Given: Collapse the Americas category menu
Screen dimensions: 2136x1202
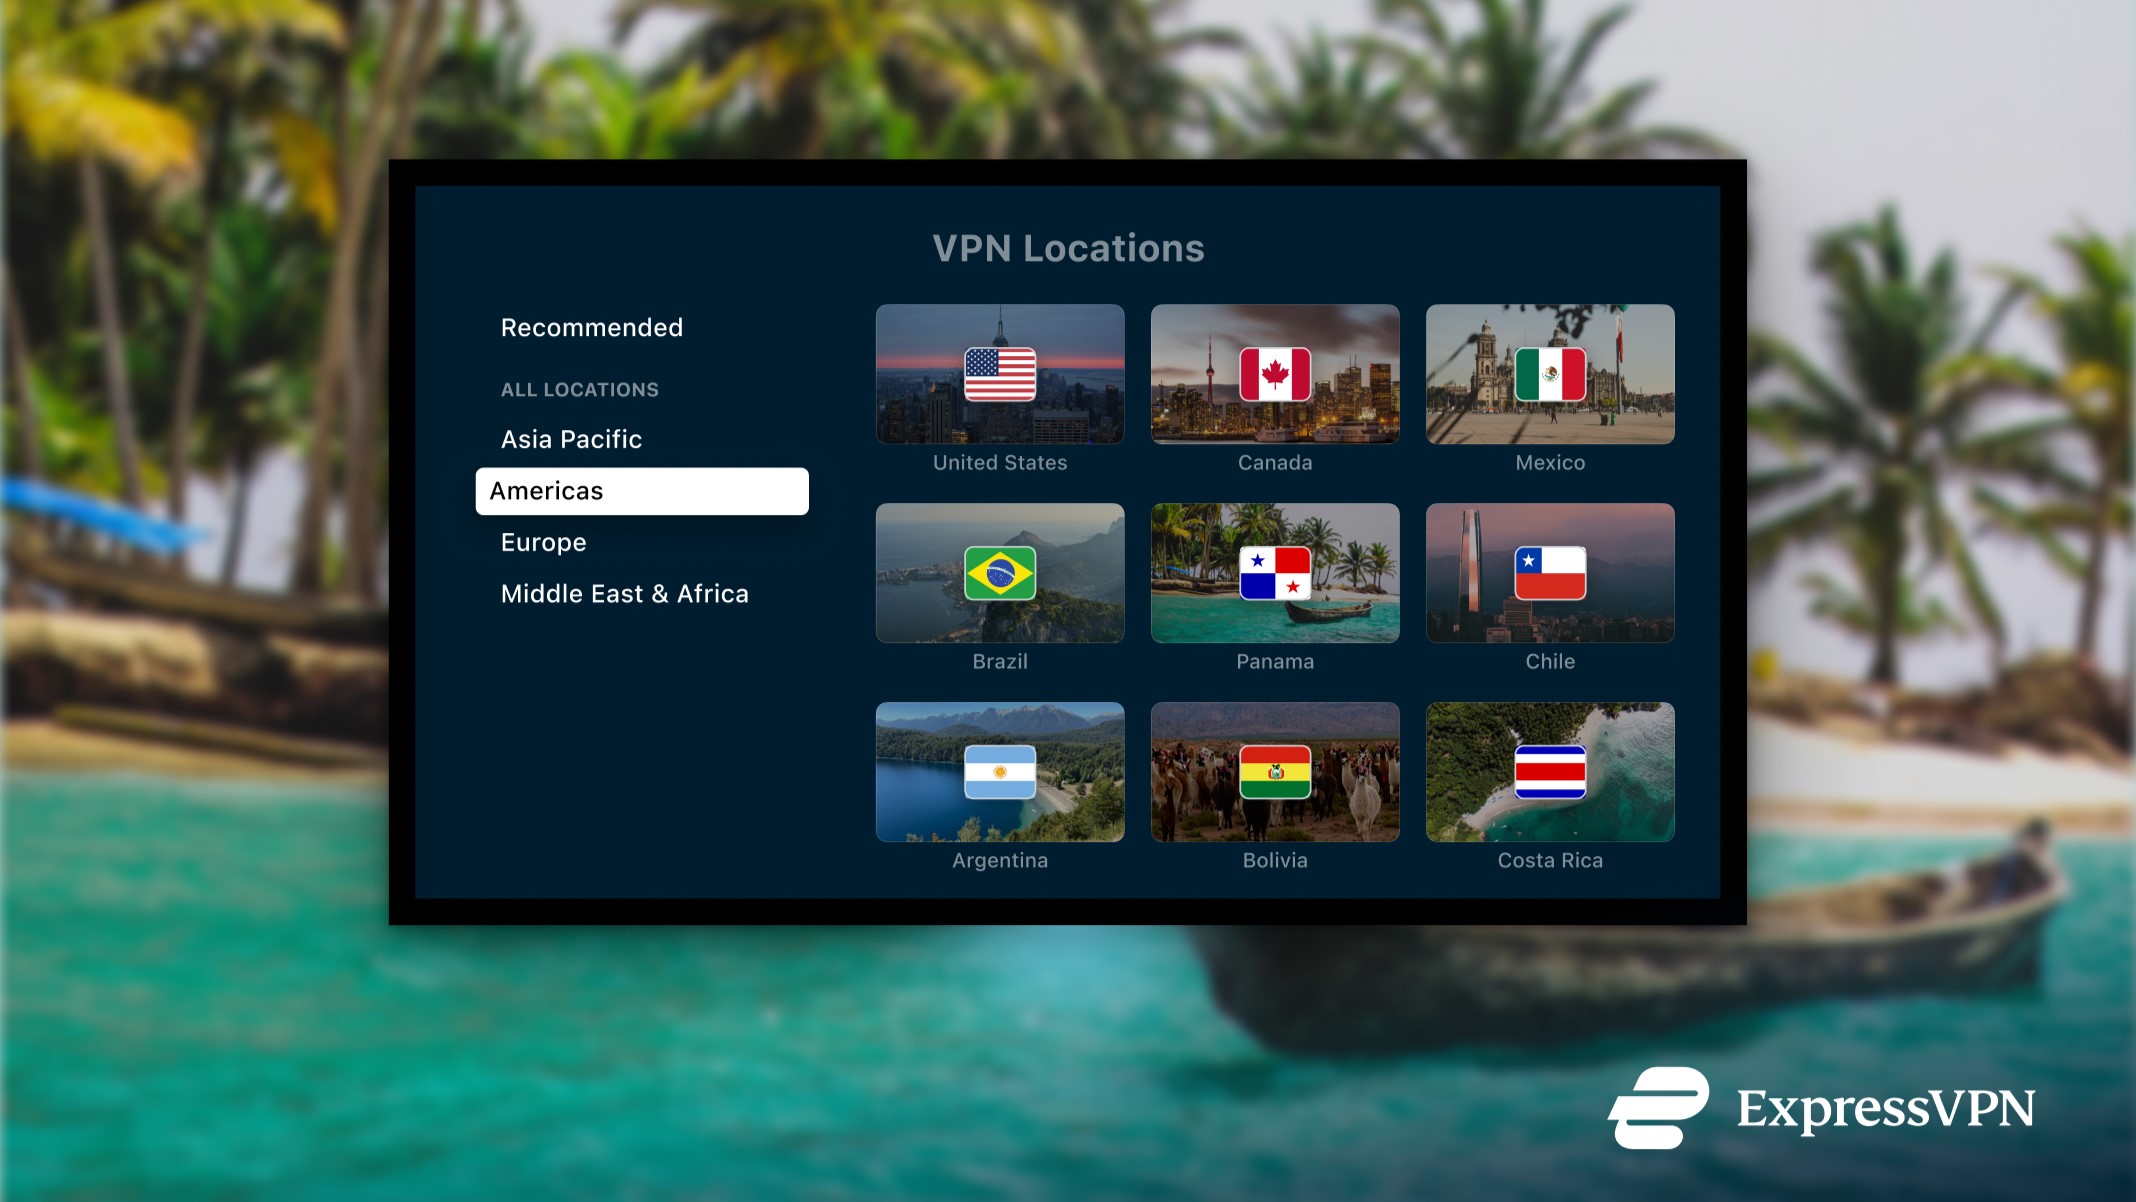Looking at the screenshot, I should (643, 490).
